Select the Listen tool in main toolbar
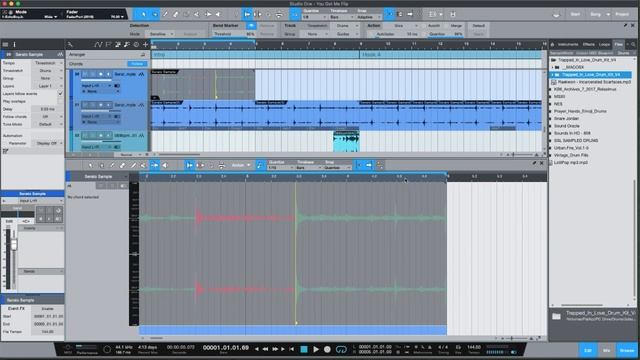 point(218,14)
